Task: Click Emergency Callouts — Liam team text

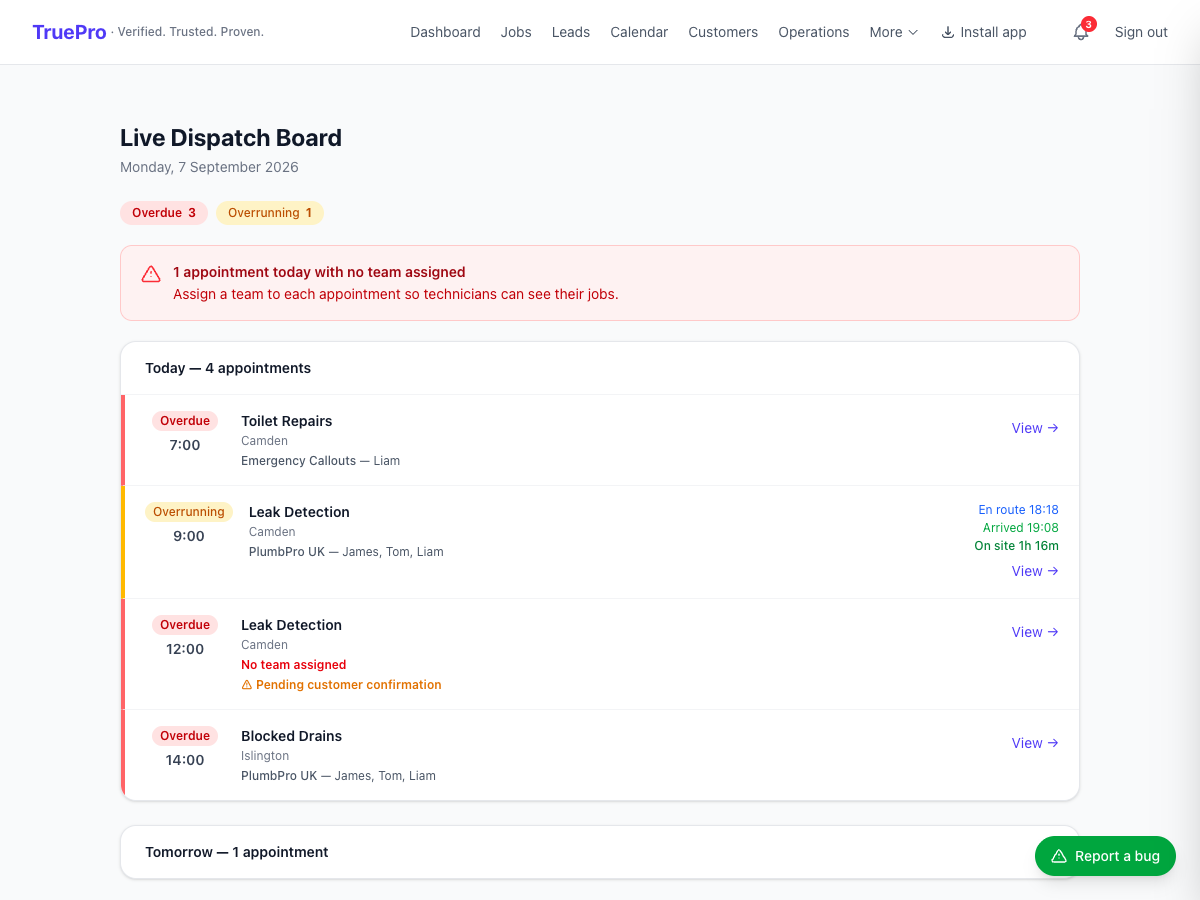Action: click(320, 461)
